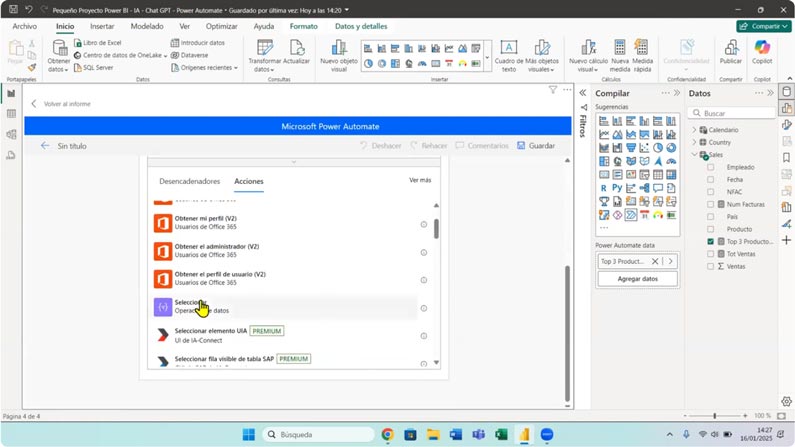Click the Actualizar refresh icon
Image resolution: width=795 pixels, height=447 pixels.
click(x=297, y=49)
